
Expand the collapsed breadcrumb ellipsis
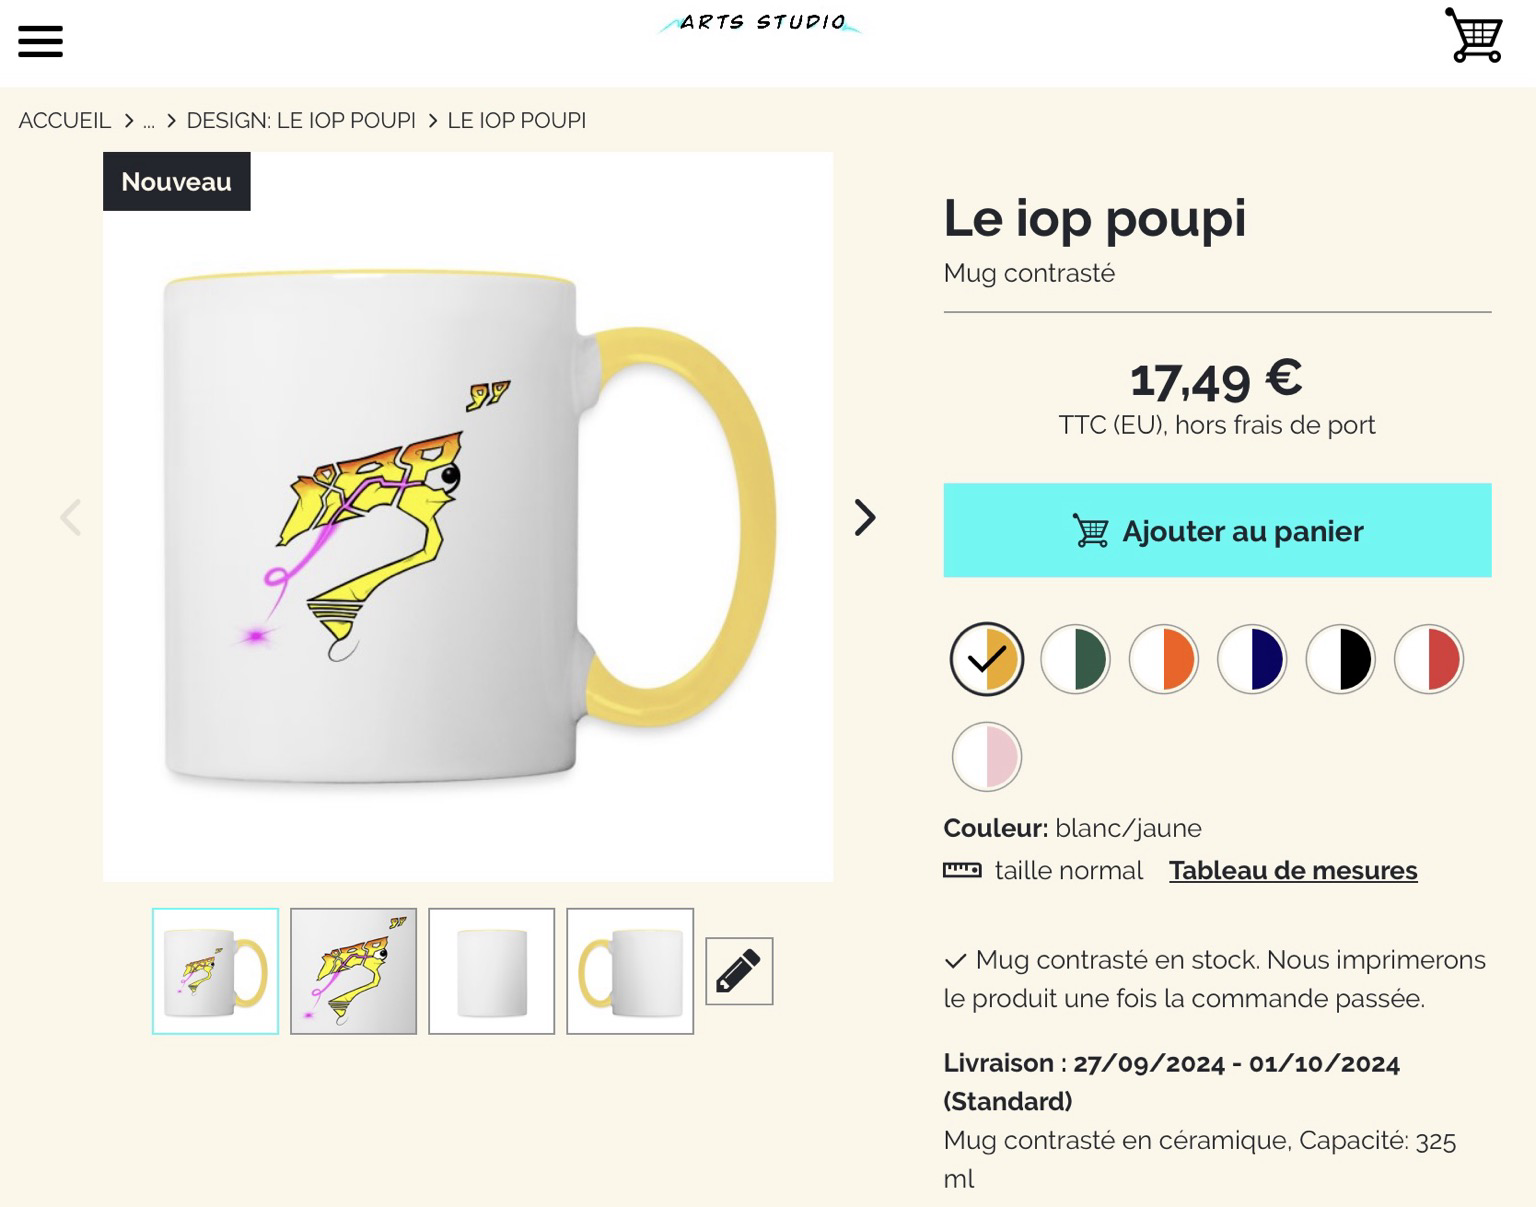(x=149, y=121)
